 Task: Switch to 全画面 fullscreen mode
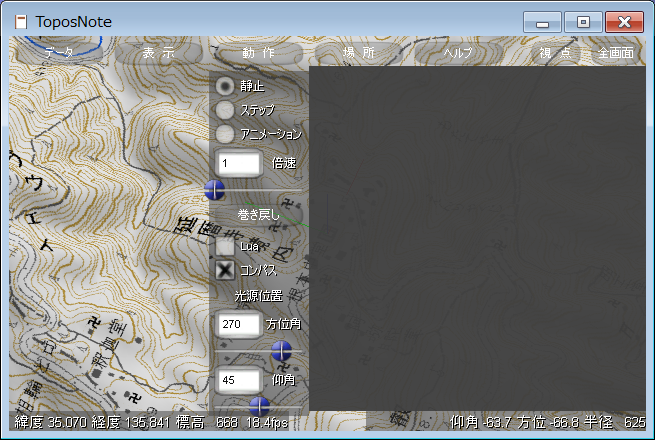(616, 53)
